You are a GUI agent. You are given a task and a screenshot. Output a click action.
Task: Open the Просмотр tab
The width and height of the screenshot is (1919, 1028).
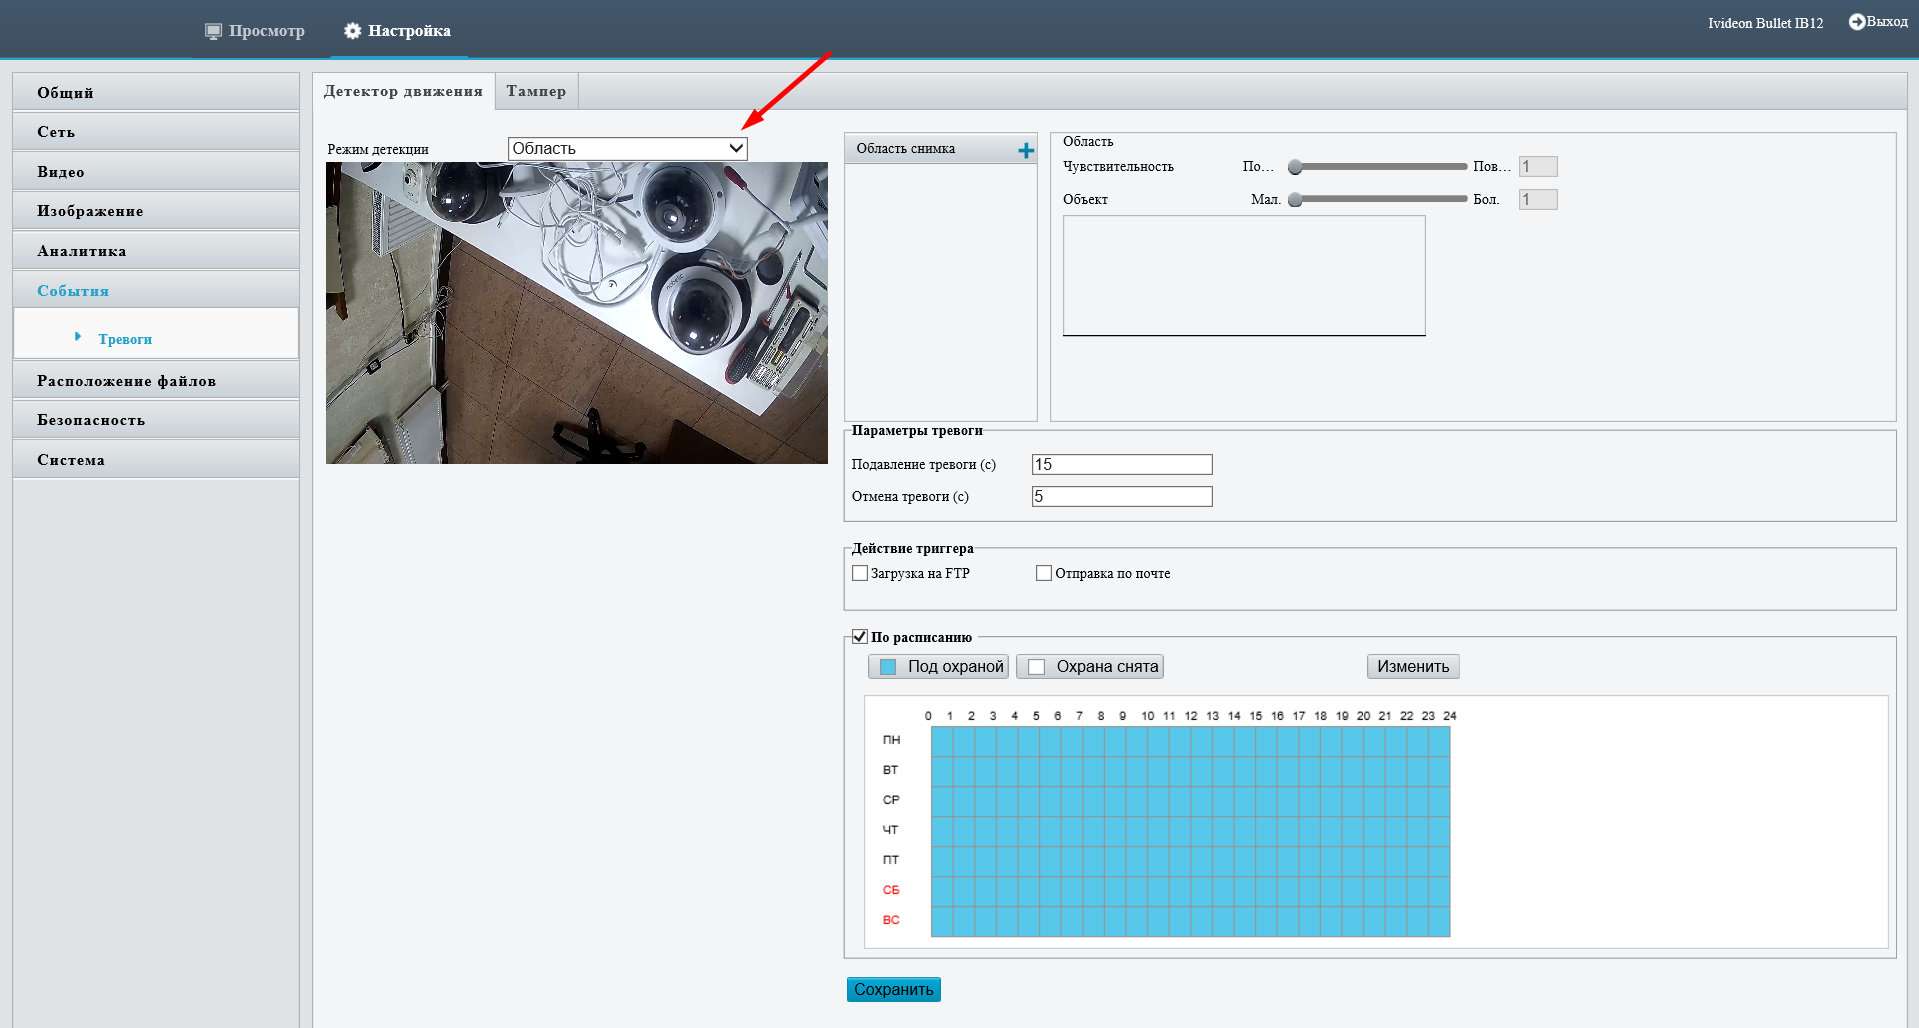pyautogui.click(x=255, y=31)
